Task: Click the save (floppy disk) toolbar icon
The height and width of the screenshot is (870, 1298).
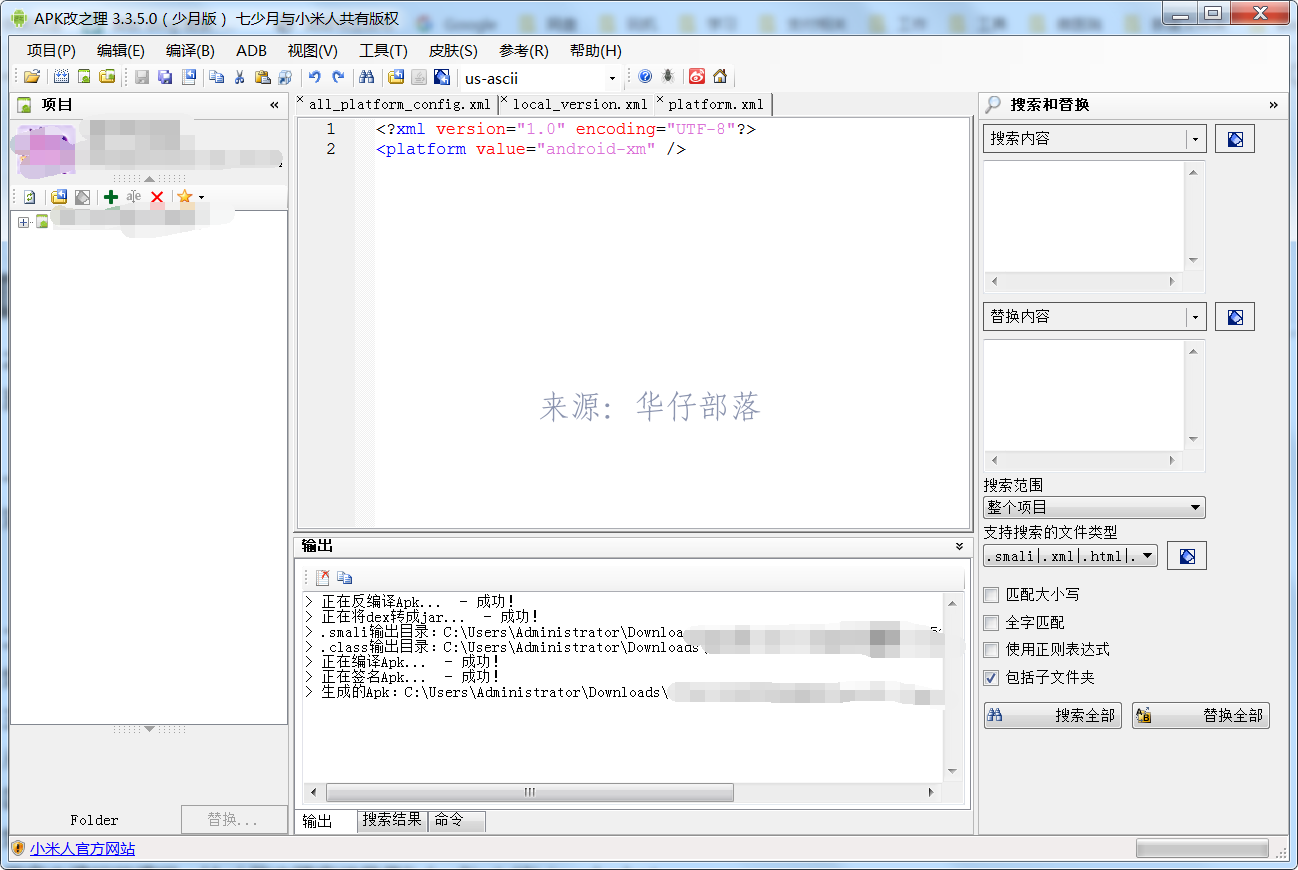Action: [142, 77]
